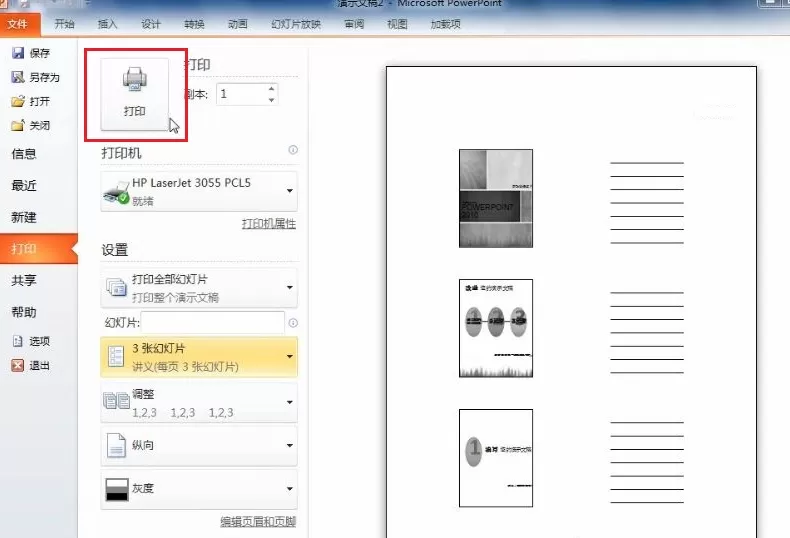The image size is (790, 538).
Task: Click the second slide thumbnail with three circles
Action: 496,328
